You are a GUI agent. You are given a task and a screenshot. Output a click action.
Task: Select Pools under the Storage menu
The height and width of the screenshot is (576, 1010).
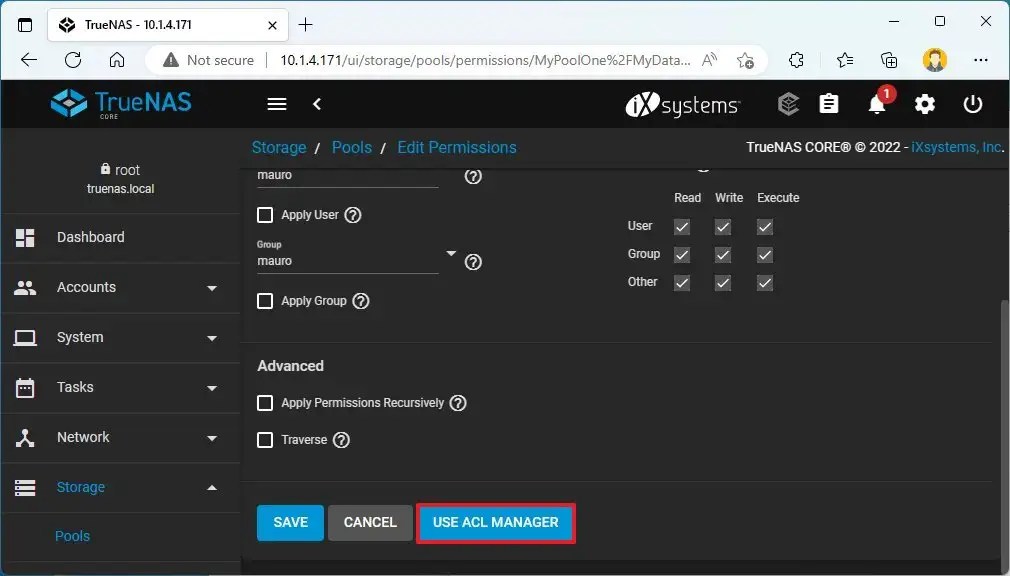point(72,536)
